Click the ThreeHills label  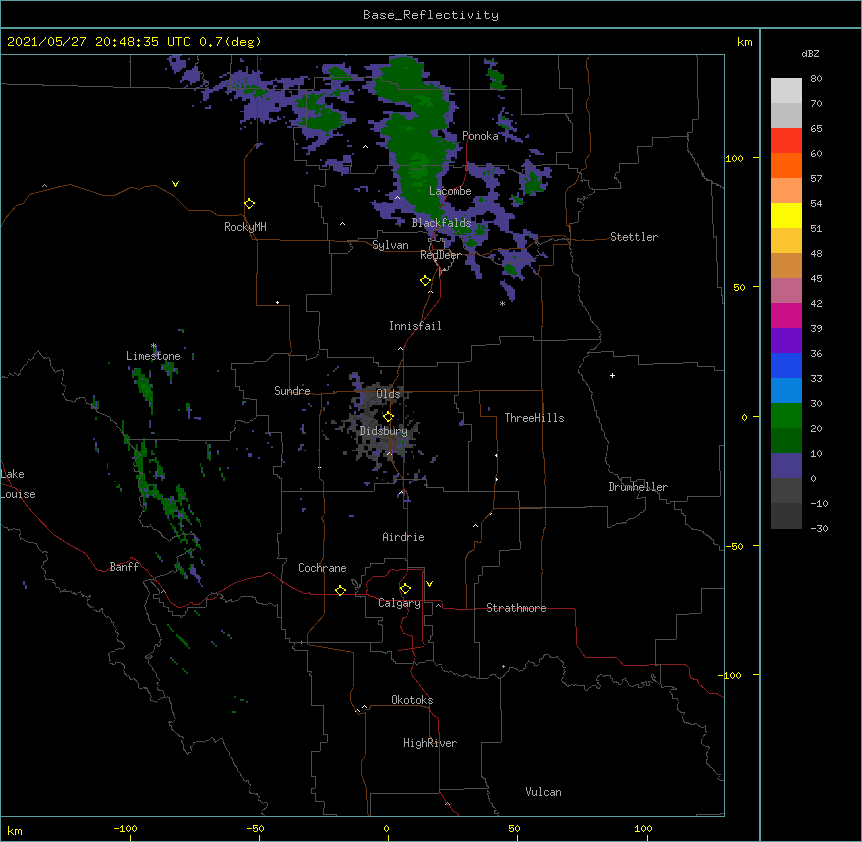[x=534, y=418]
